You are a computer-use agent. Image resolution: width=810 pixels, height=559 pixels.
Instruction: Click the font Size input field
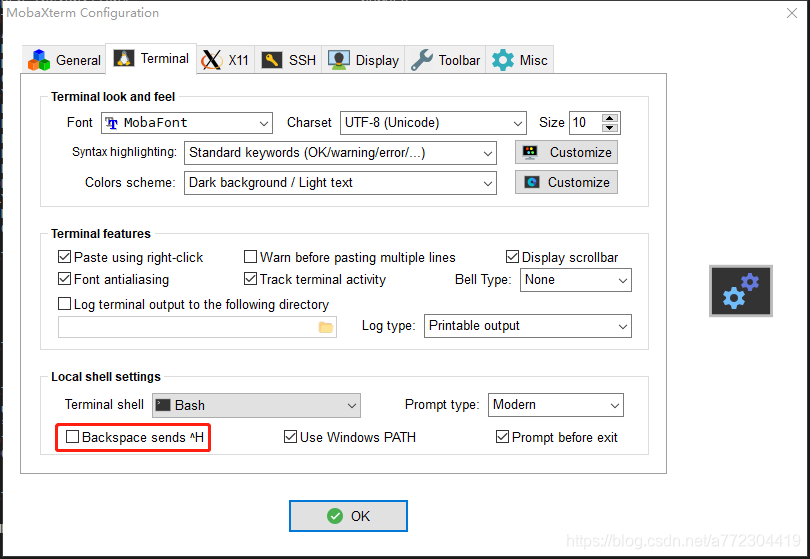(585, 123)
